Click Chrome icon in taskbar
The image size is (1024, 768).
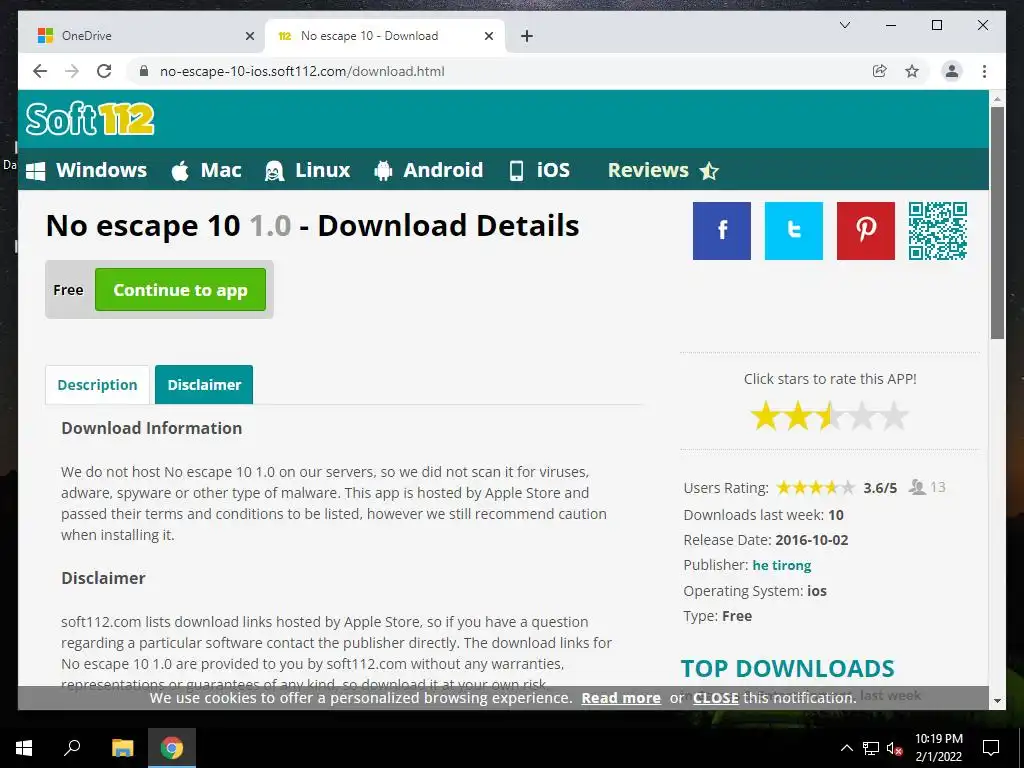click(x=172, y=748)
